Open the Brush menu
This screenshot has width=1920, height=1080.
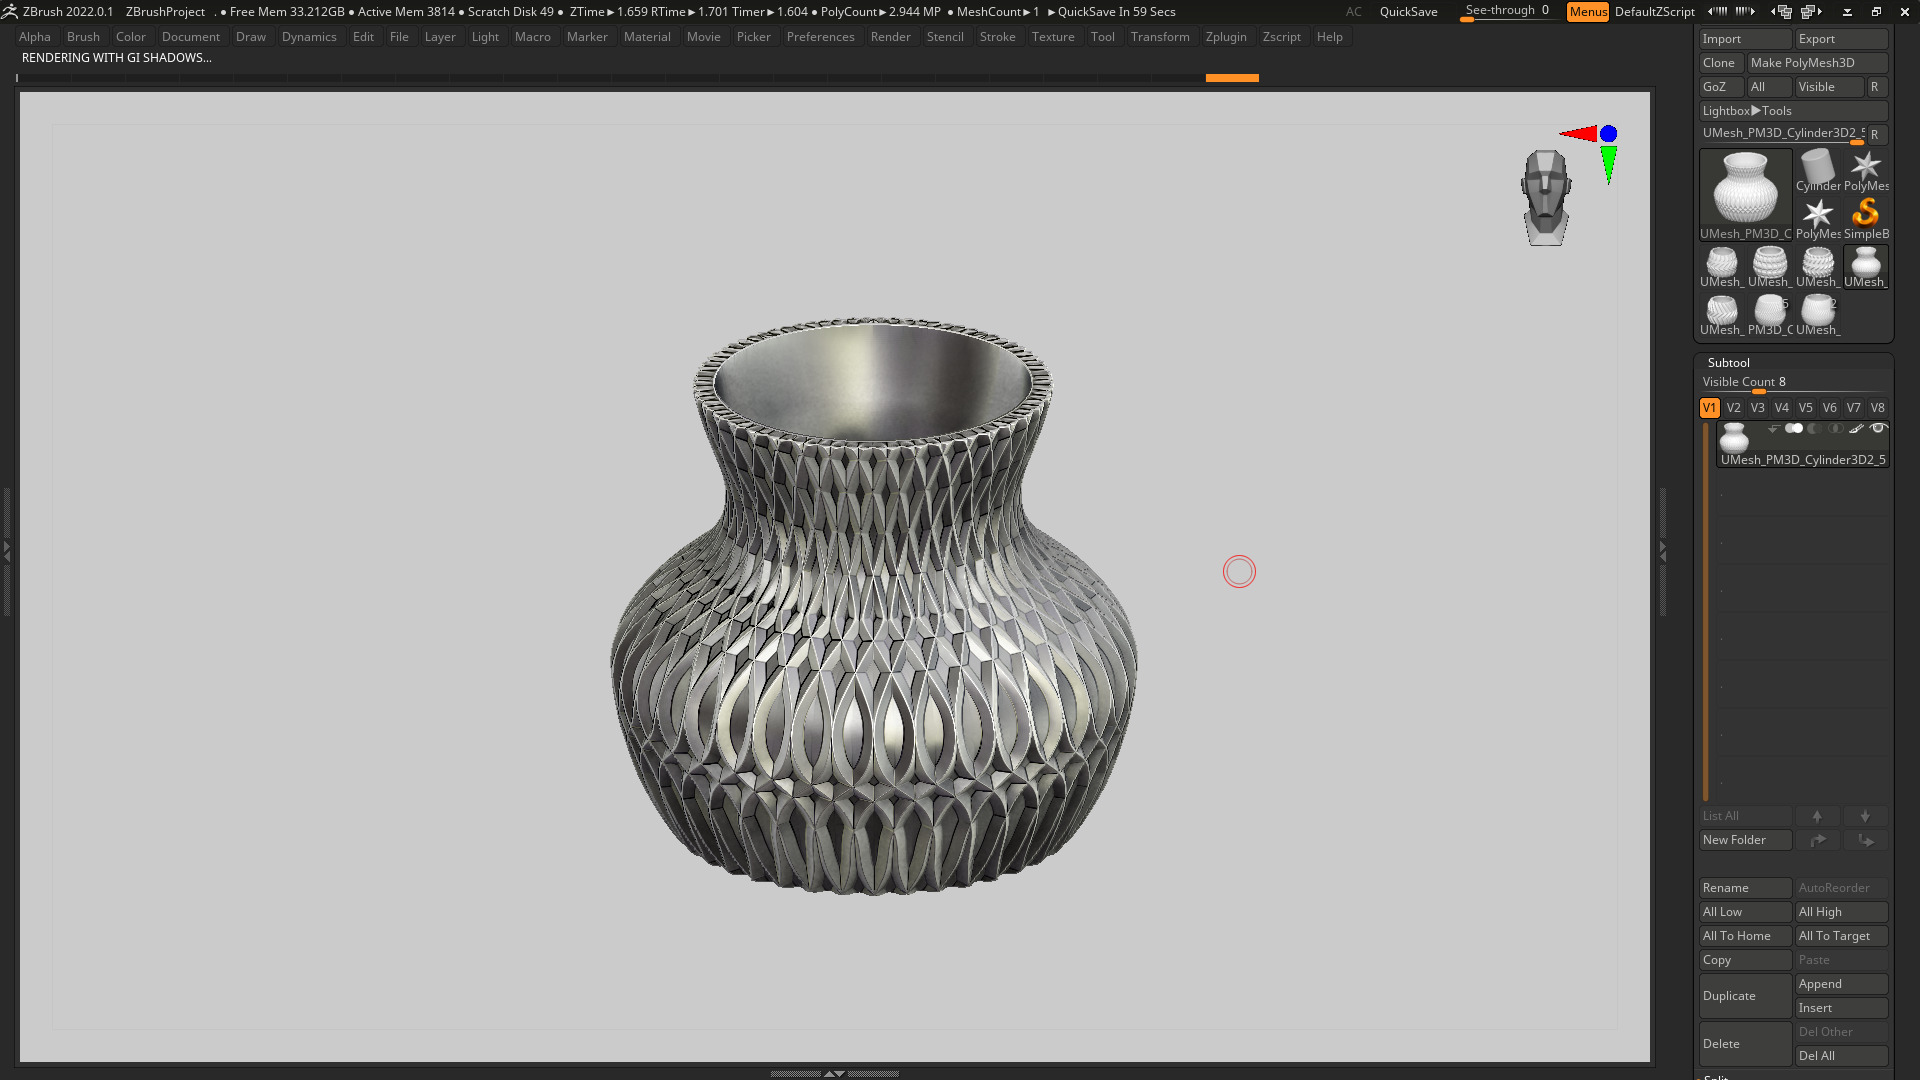(x=83, y=37)
